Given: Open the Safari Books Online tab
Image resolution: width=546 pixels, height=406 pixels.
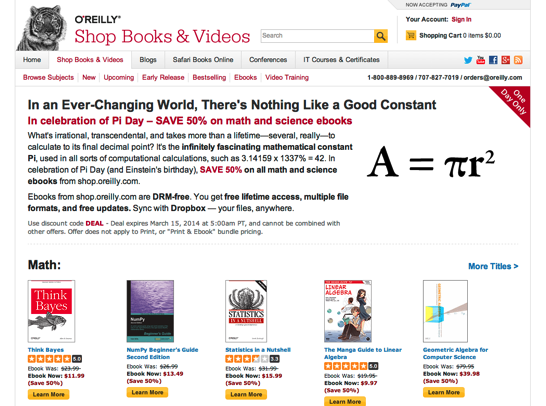Looking at the screenshot, I should 203,60.
